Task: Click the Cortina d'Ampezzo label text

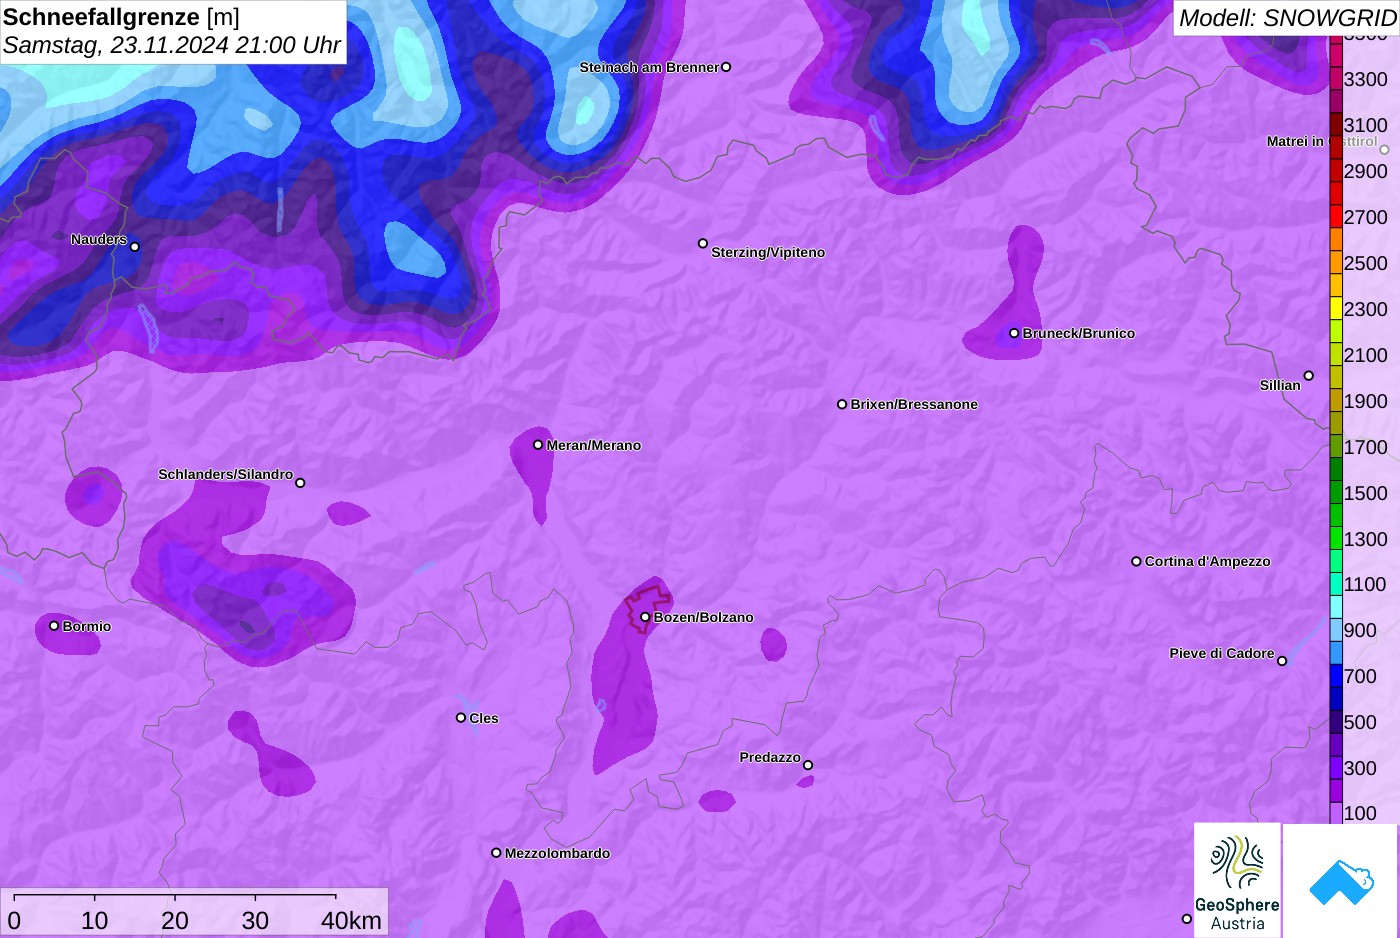Action: 1208,561
